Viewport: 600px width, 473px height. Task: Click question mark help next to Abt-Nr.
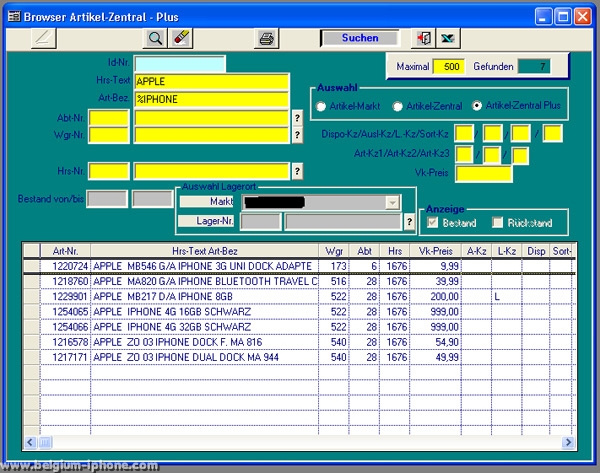297,118
